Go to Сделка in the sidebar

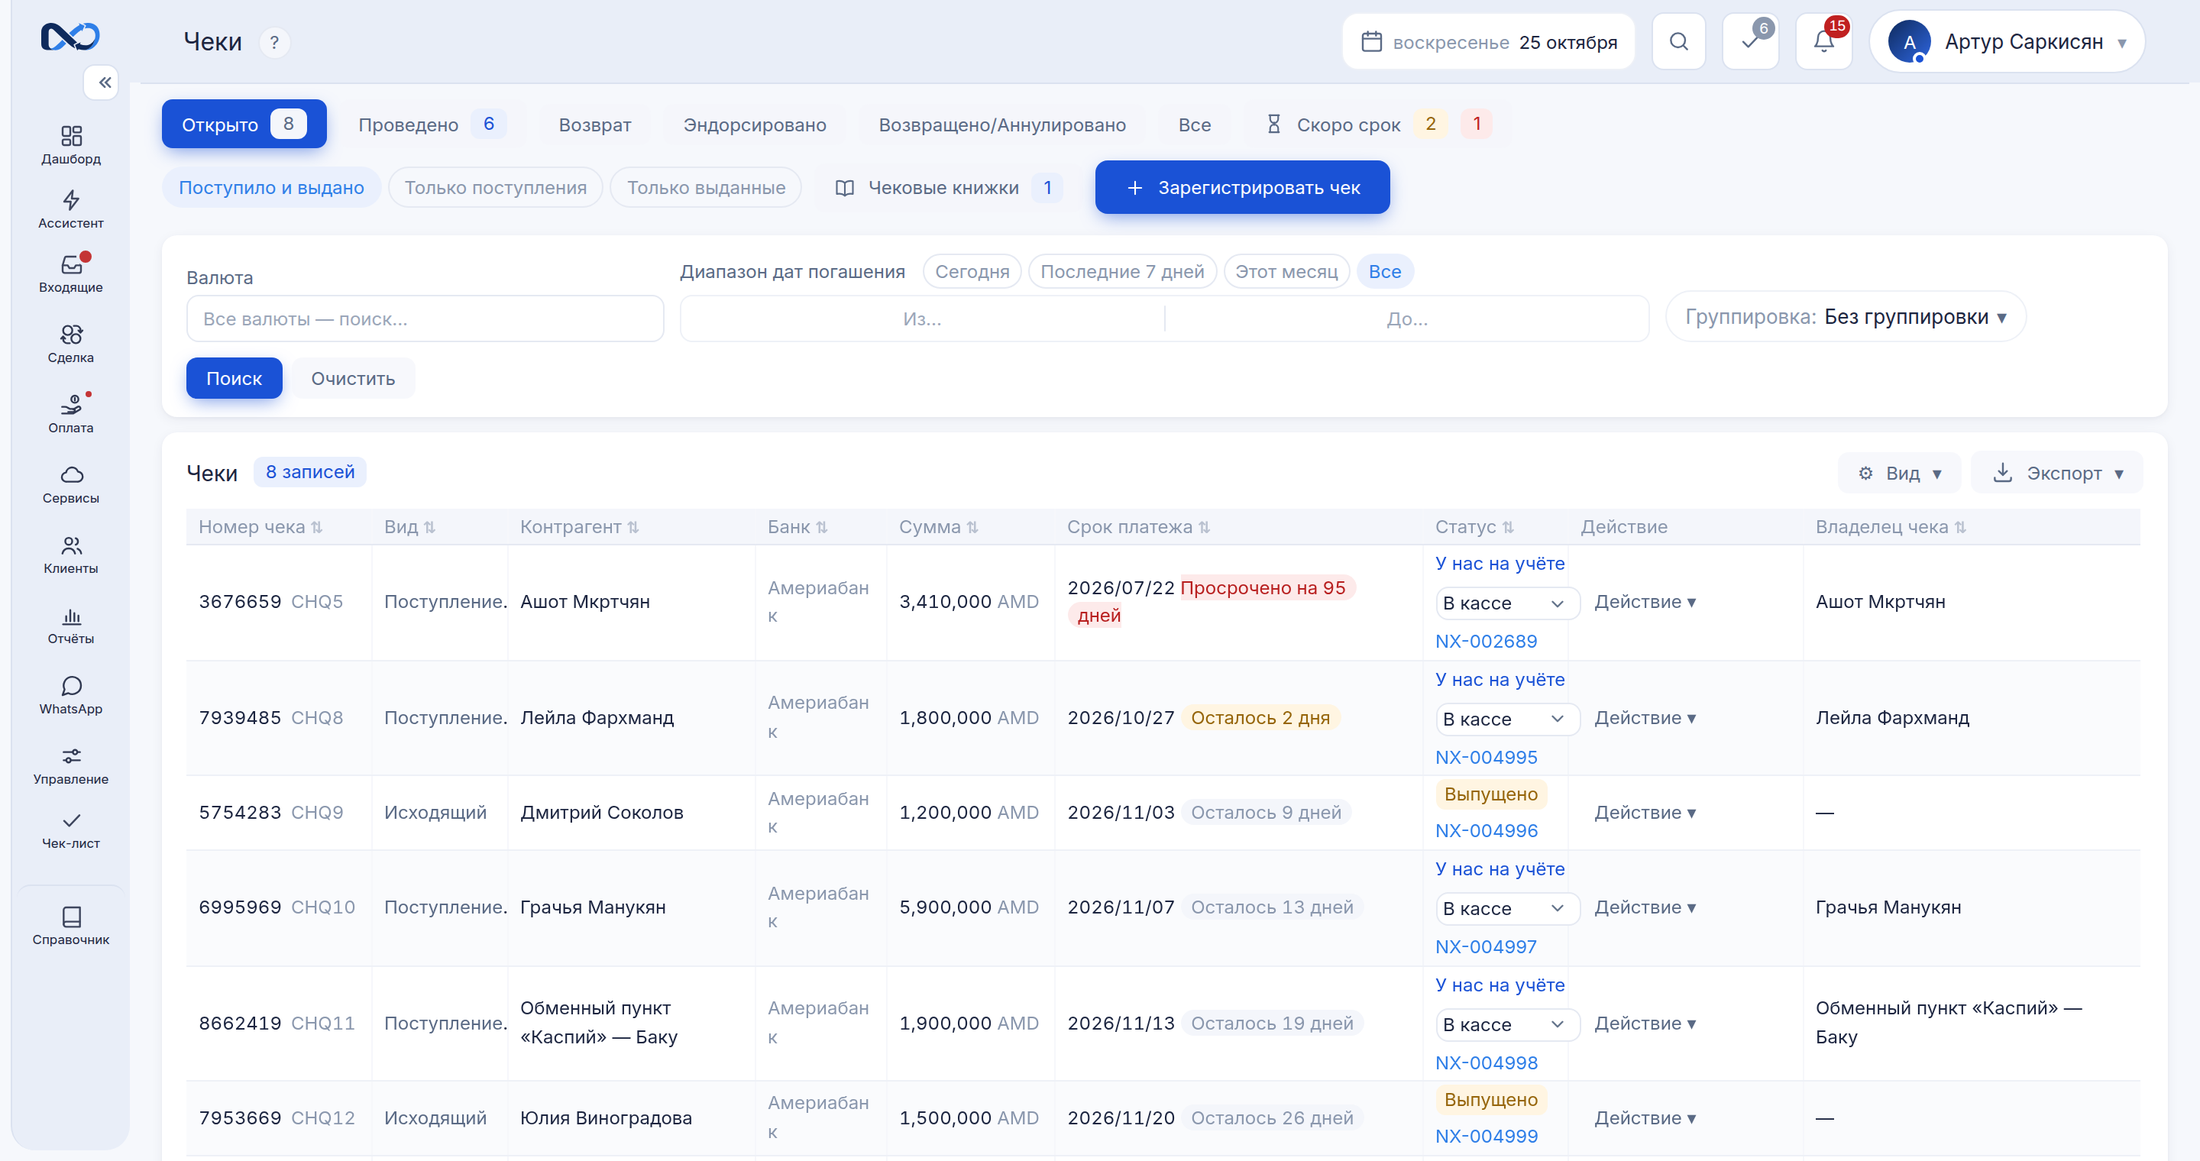tap(71, 343)
